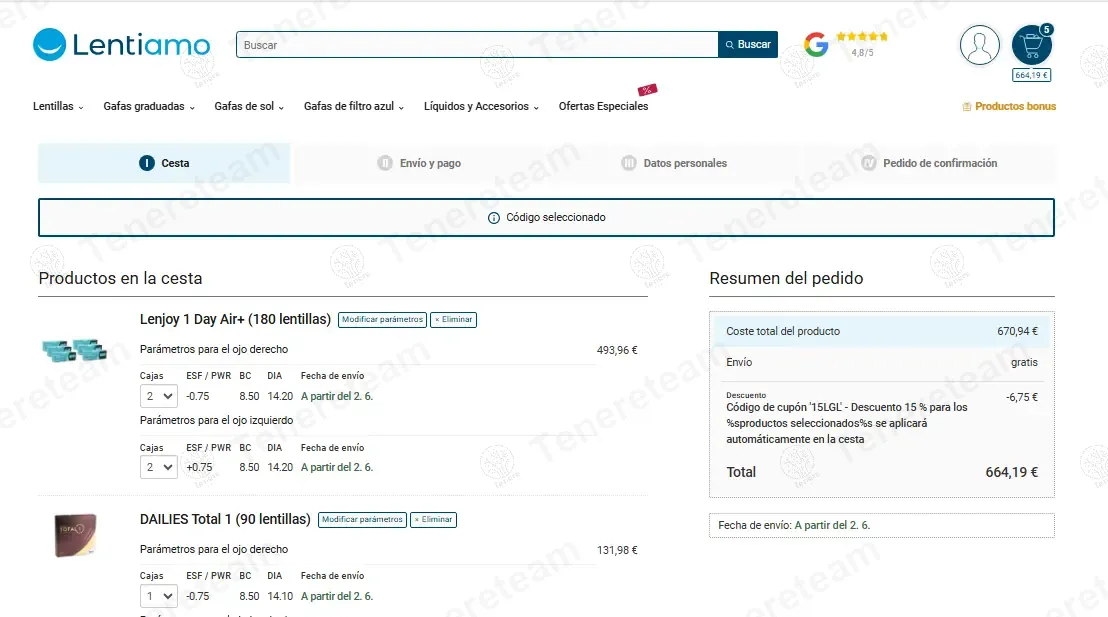Click the red percent offers badge
The width and height of the screenshot is (1108, 617).
click(647, 90)
